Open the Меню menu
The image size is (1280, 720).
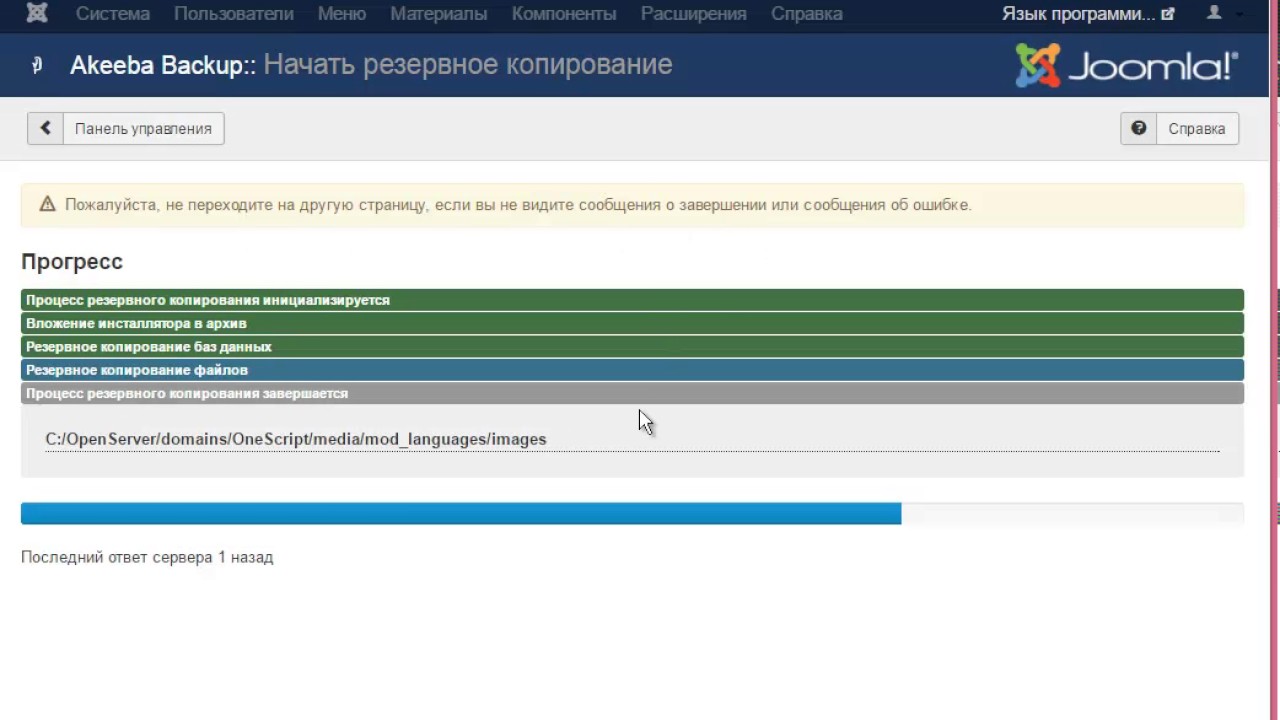click(342, 14)
